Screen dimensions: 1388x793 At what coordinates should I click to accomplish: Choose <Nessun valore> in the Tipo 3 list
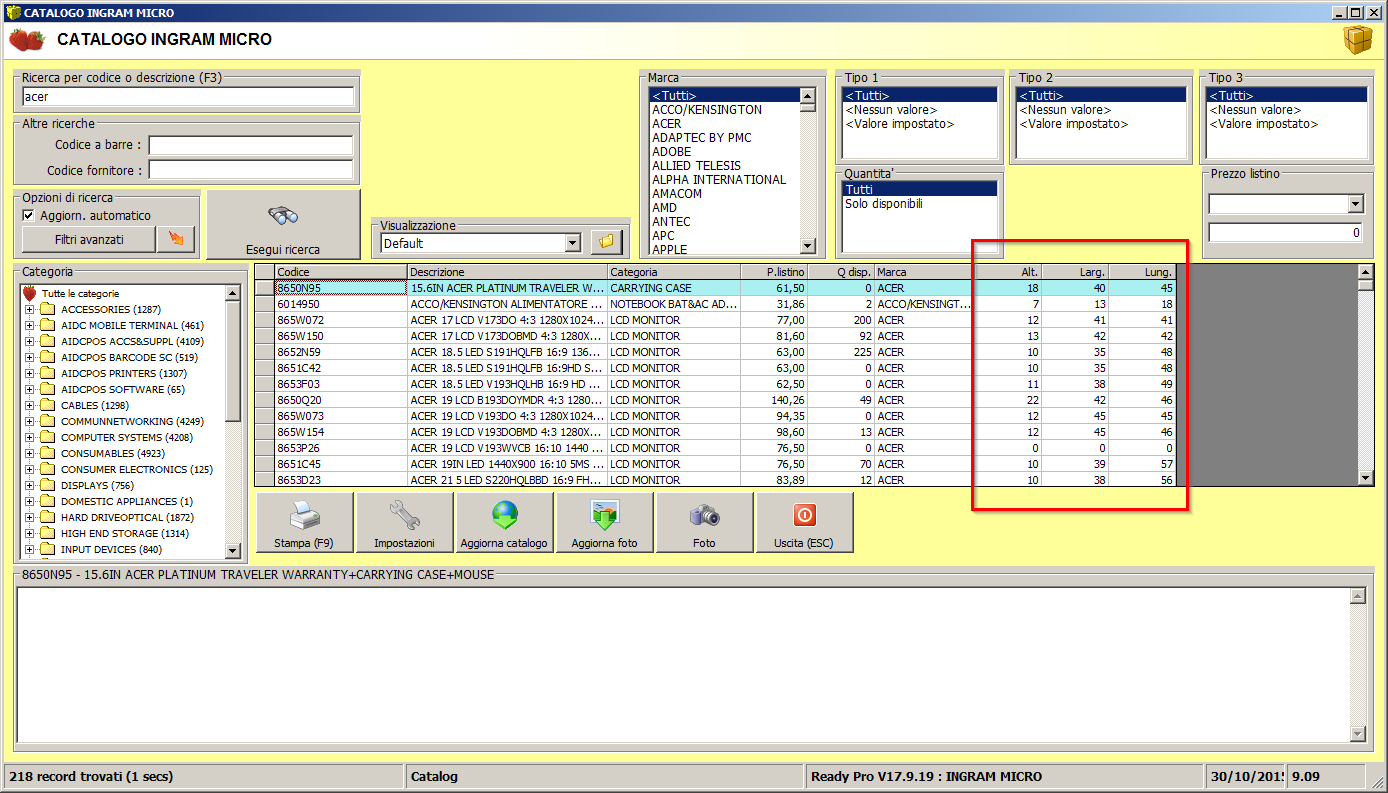[x=1288, y=110]
